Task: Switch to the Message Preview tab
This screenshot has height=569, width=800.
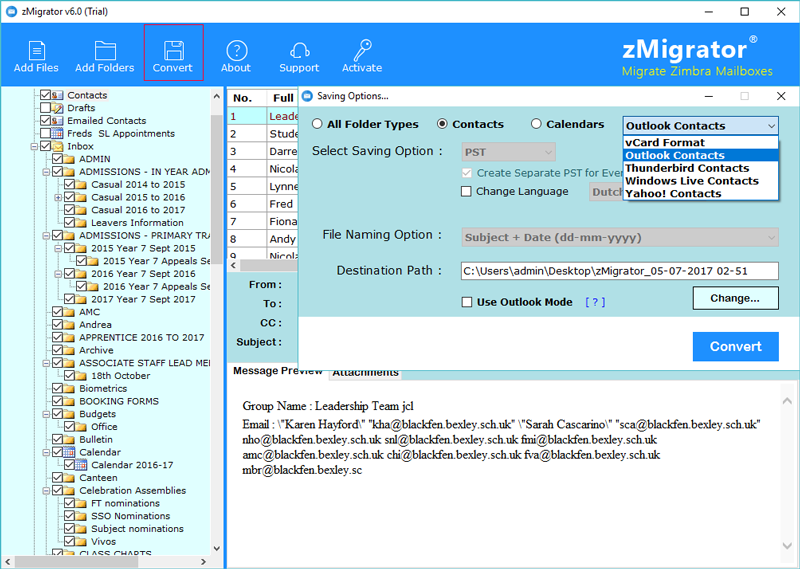Action: coord(278,371)
